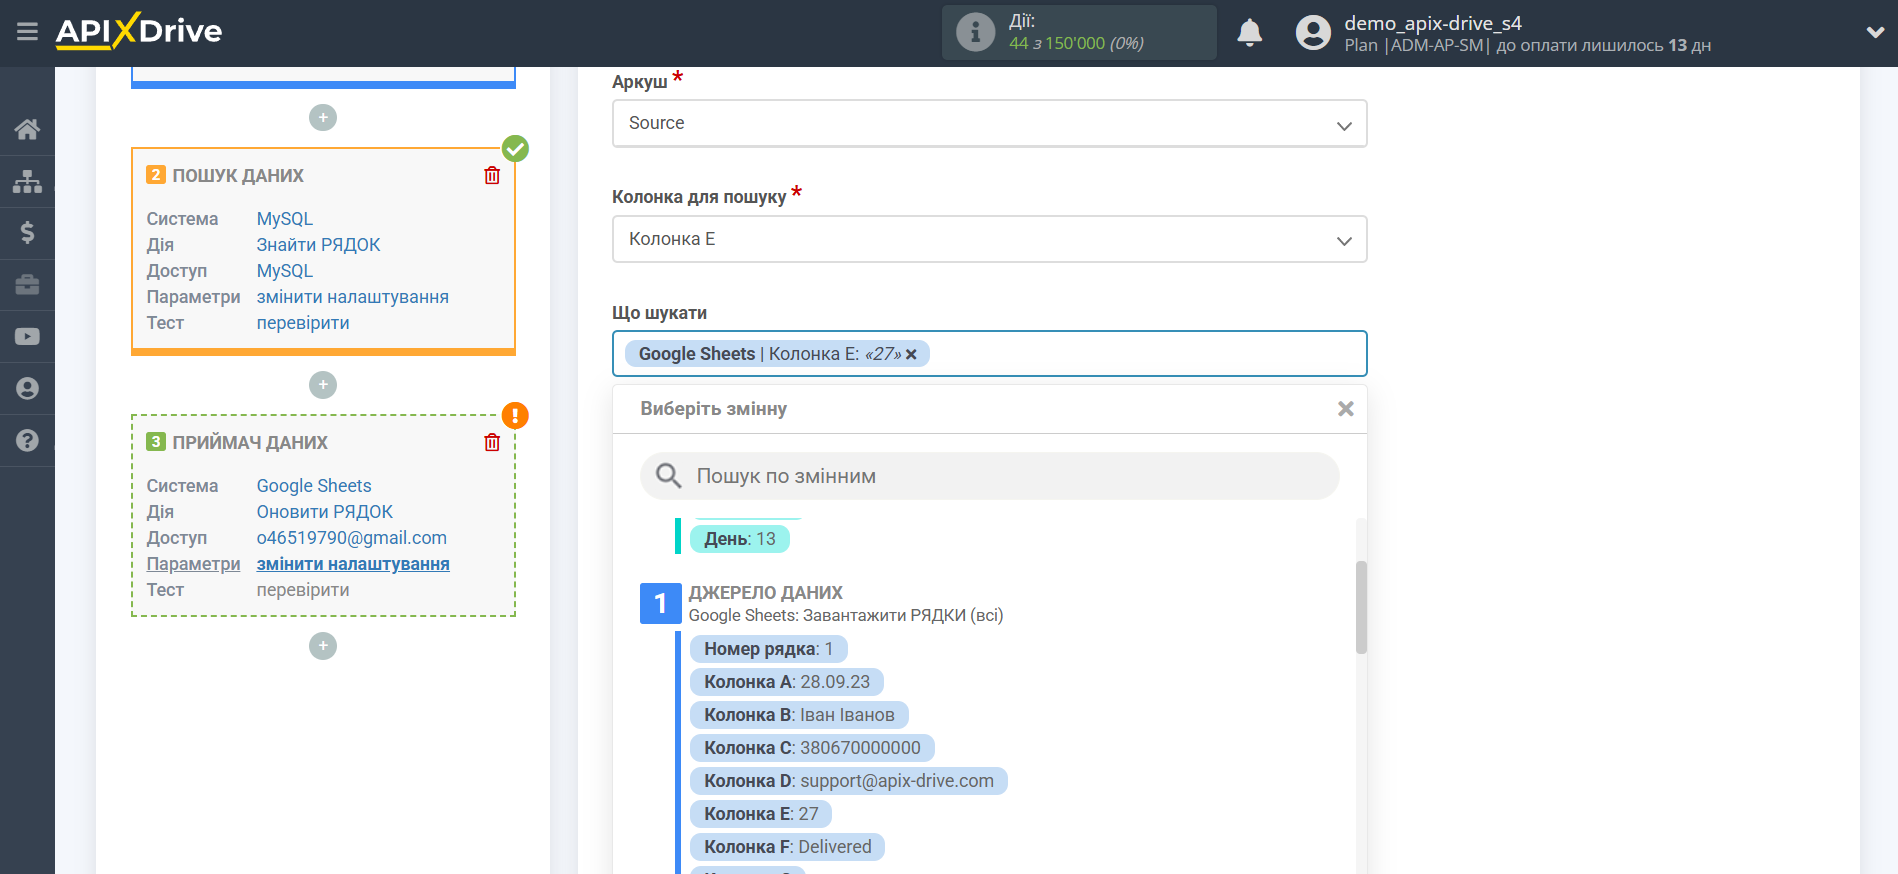Delete the Приймач даних block

492,442
